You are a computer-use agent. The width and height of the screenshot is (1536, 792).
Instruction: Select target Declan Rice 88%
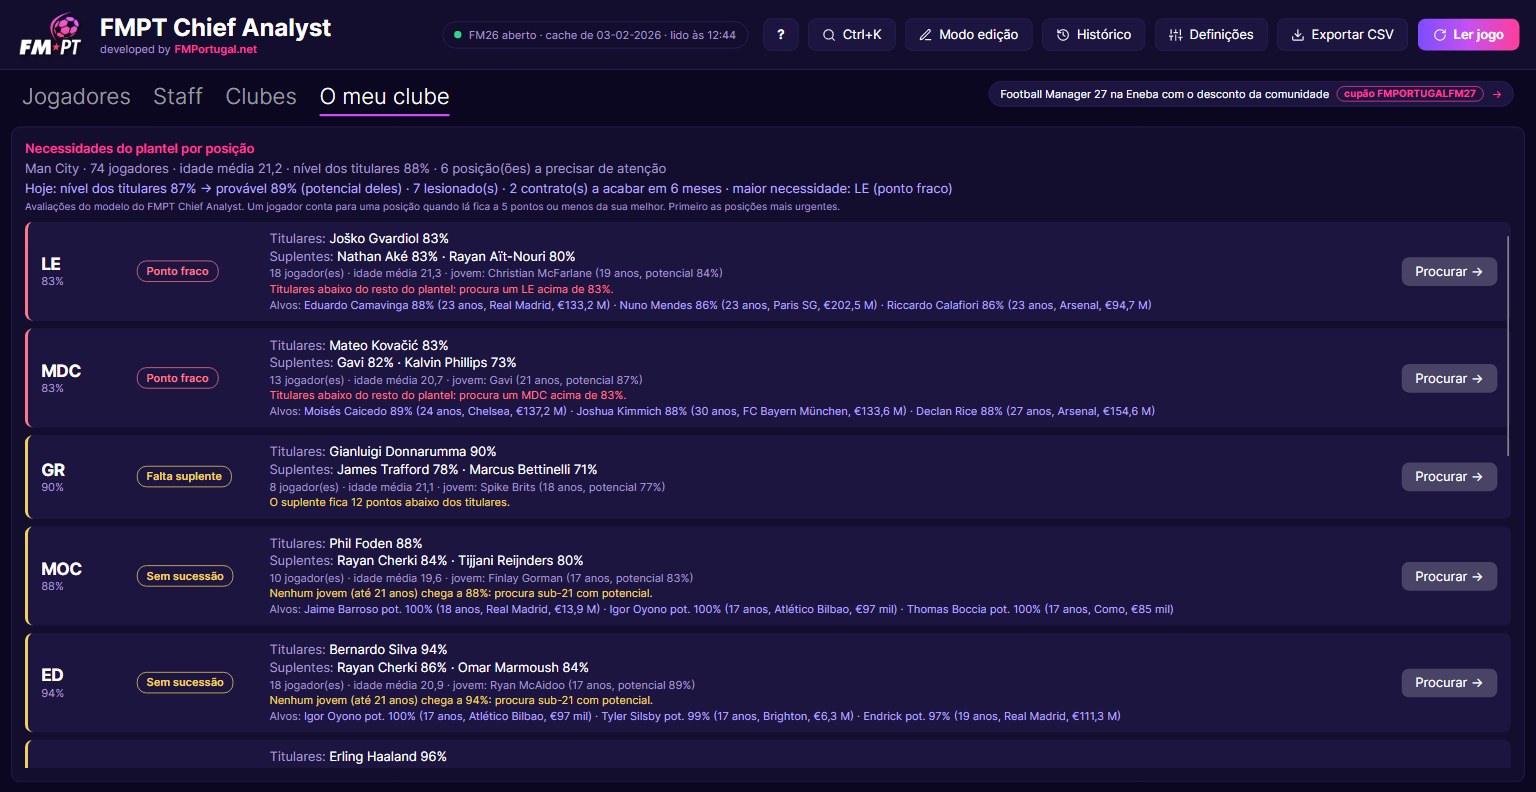pyautogui.click(x=1035, y=411)
